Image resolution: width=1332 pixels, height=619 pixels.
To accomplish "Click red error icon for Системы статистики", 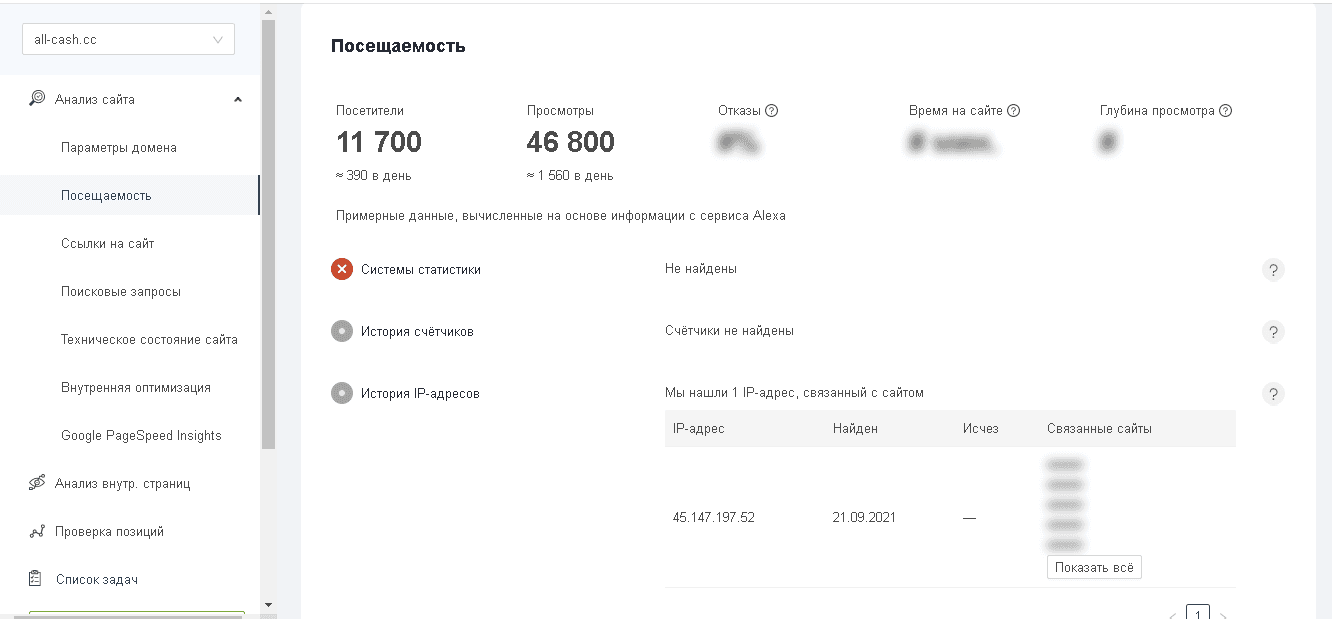I will coord(342,269).
